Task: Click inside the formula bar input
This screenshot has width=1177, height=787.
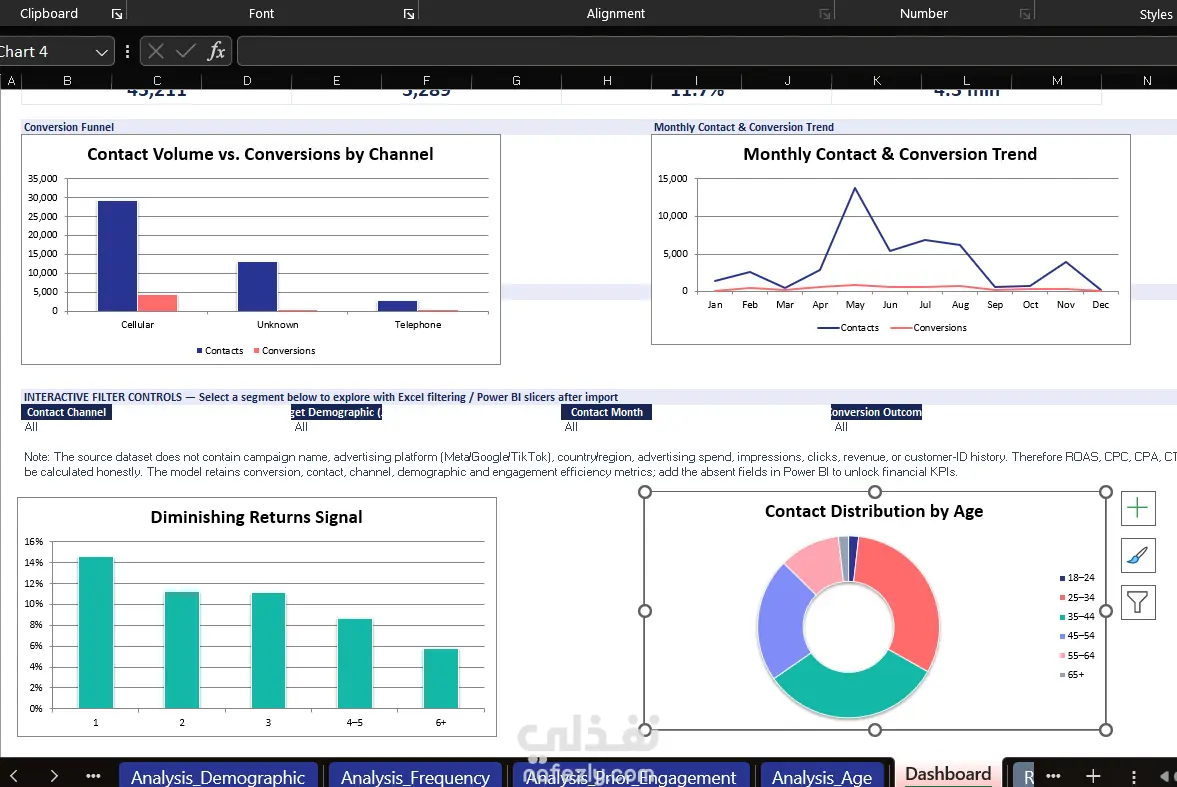Action: click(x=706, y=51)
